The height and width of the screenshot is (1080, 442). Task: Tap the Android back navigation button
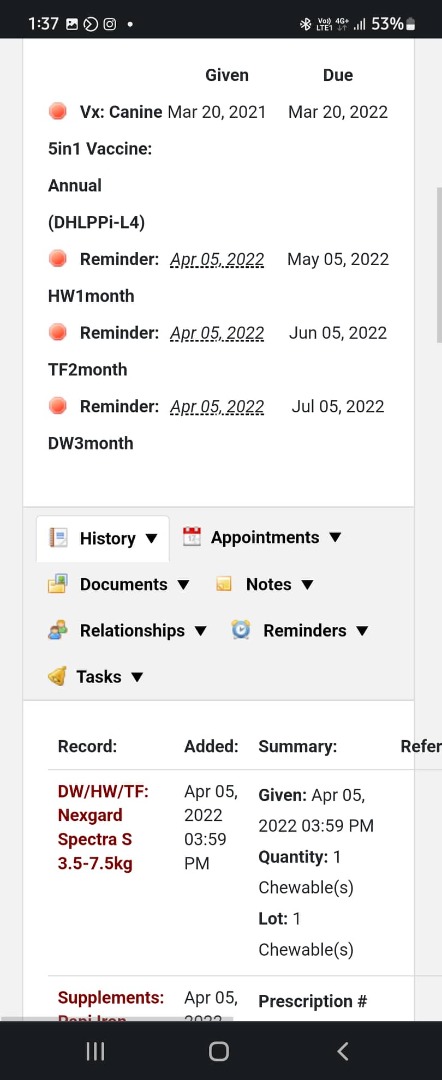coord(343,1051)
